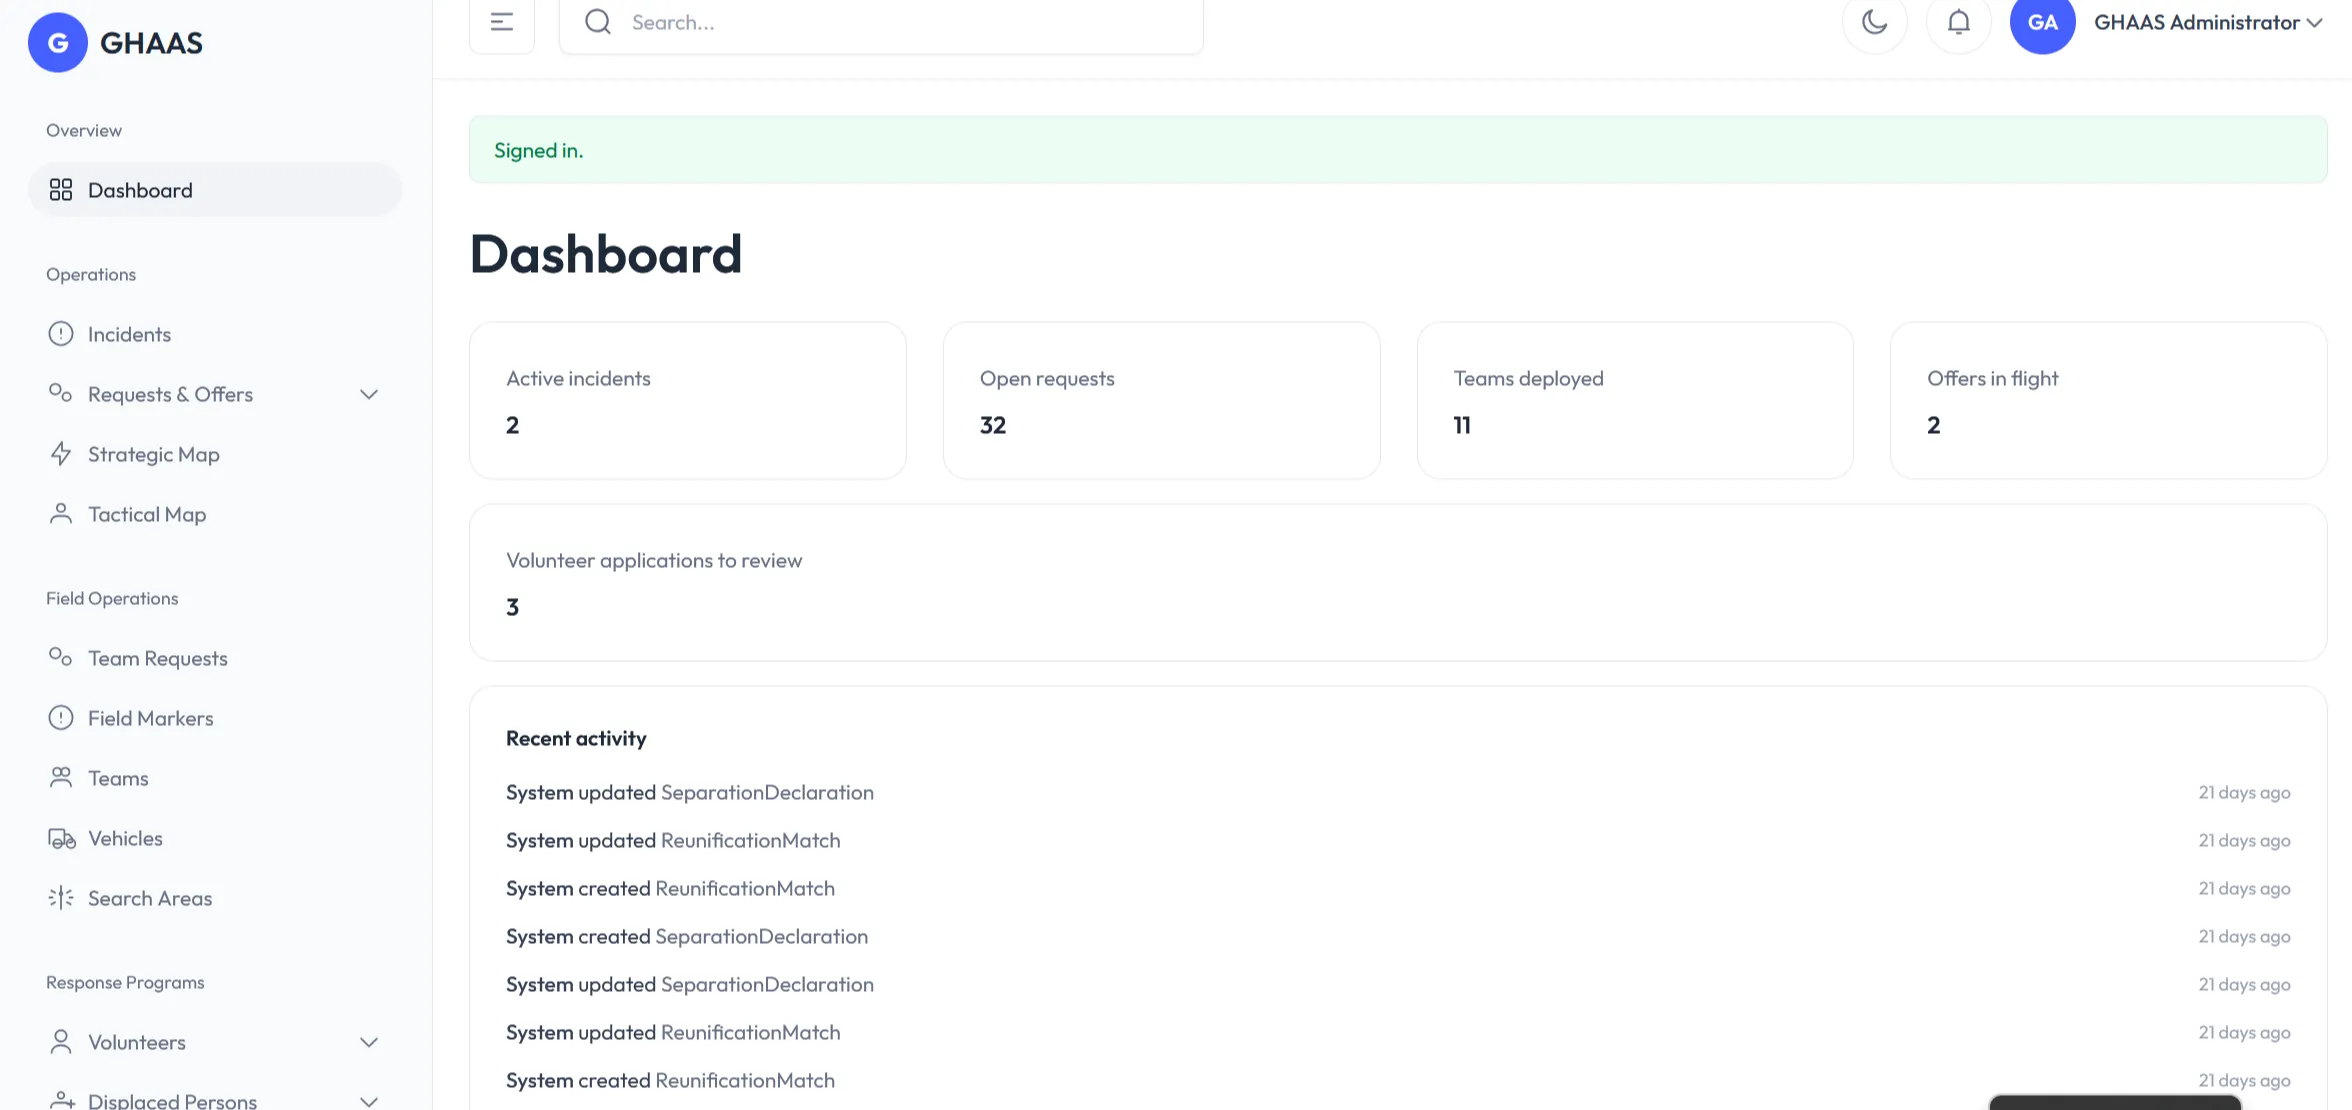The height and width of the screenshot is (1110, 2352).
Task: Open Search Areas
Action: tap(215, 898)
